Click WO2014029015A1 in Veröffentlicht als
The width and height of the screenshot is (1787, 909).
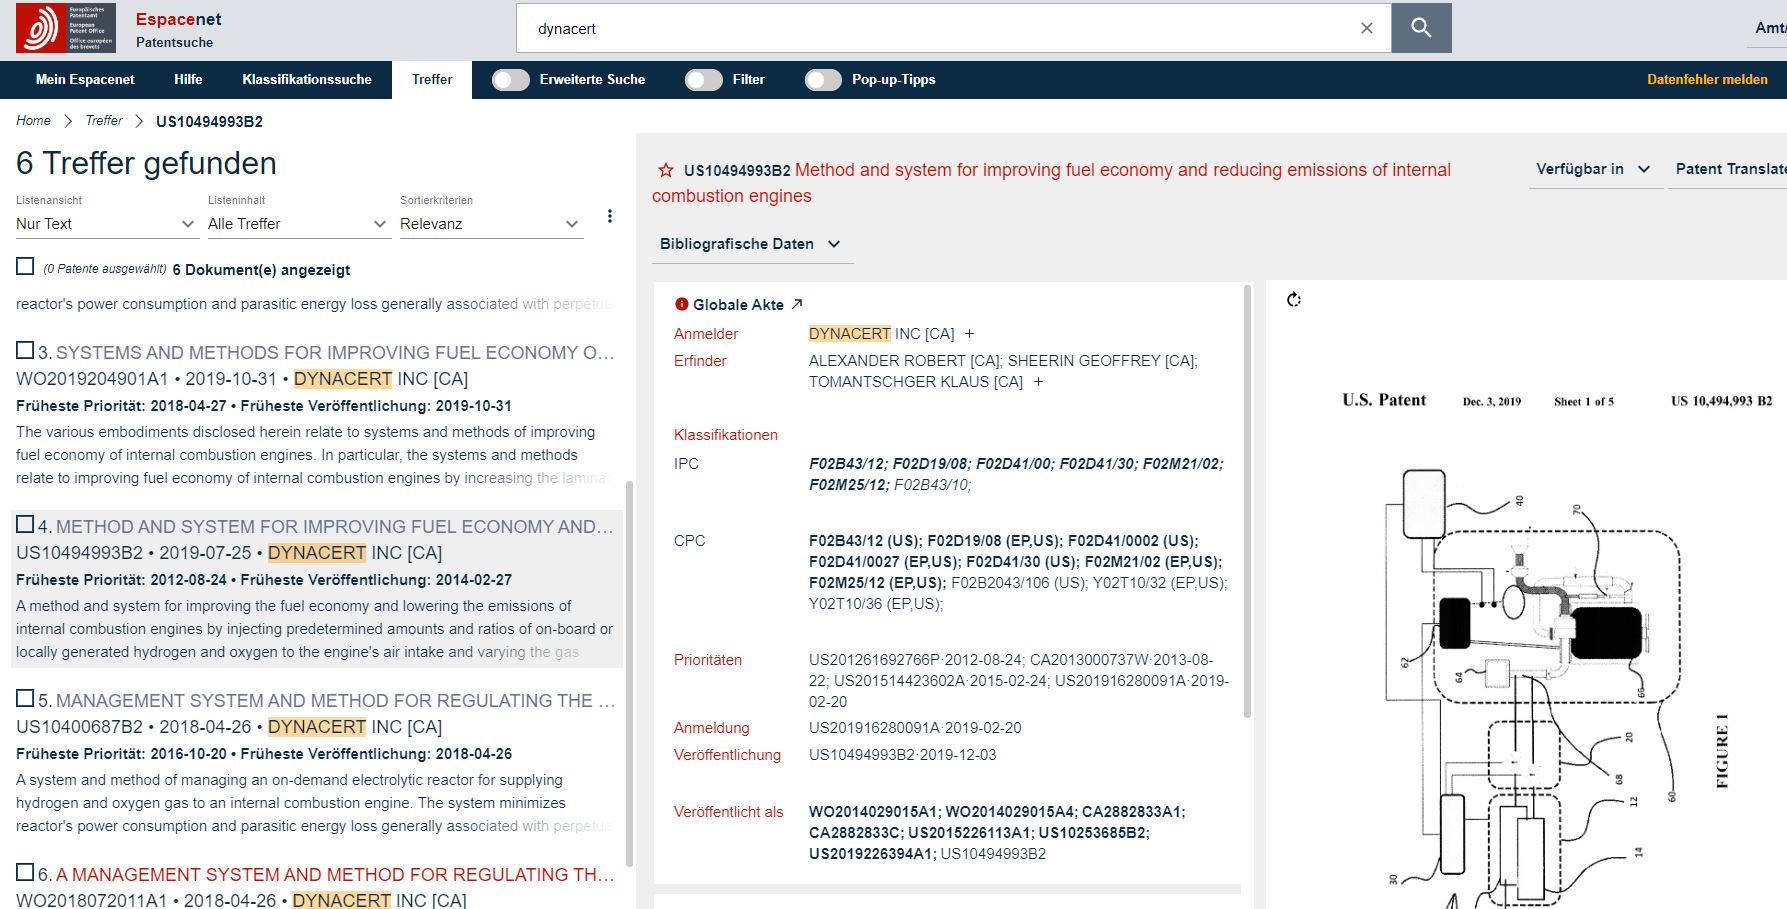click(873, 812)
